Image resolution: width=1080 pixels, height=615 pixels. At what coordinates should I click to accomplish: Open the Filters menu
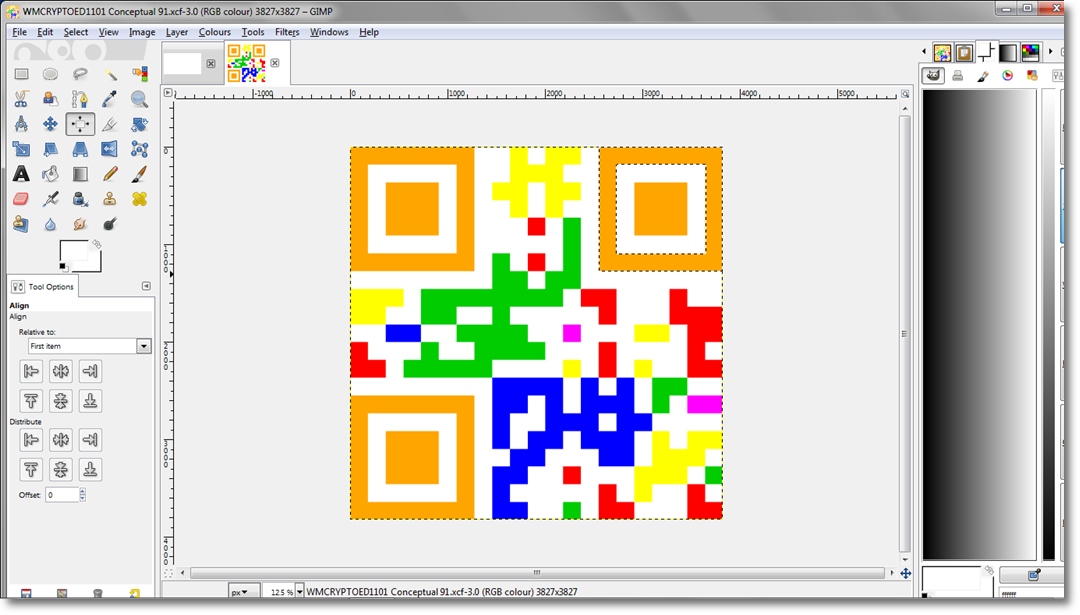[287, 32]
